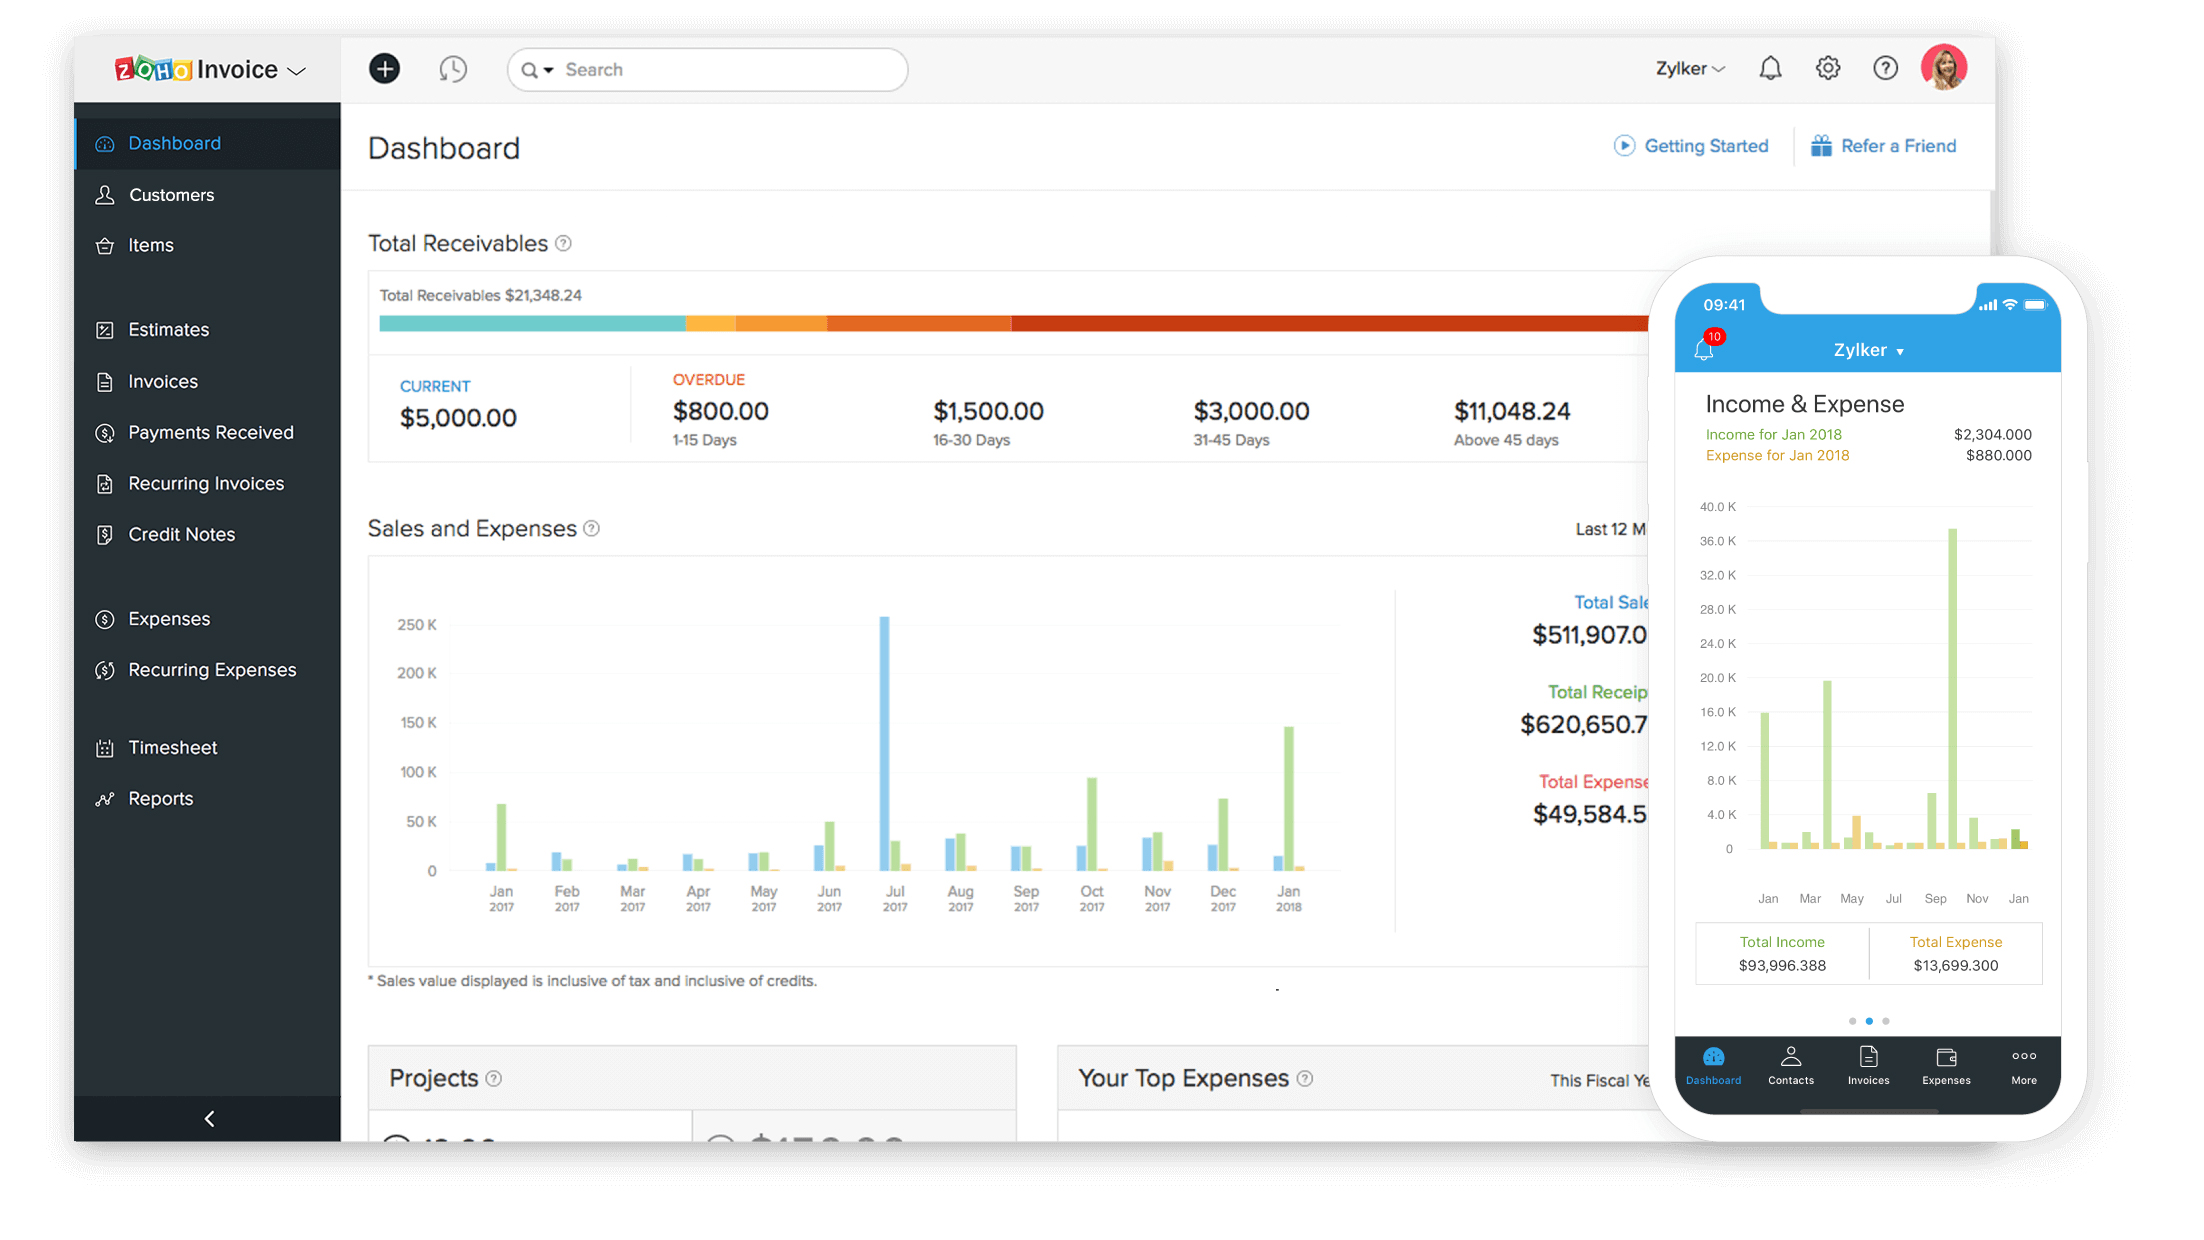Toggle Total Receivables info tooltip
Screen dimensions: 2204x1240
pos(563,244)
